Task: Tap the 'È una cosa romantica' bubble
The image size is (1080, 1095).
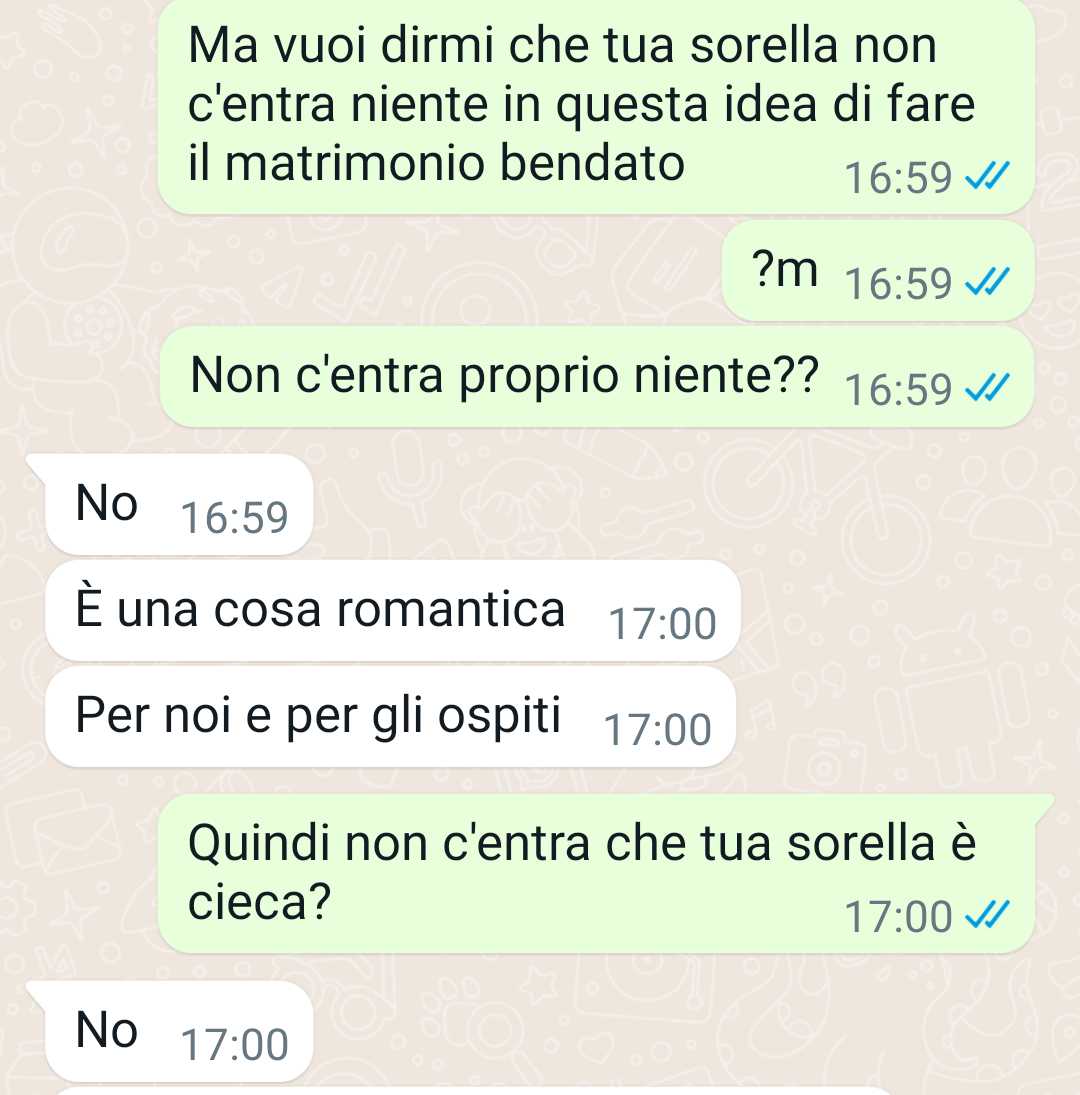Action: (392, 610)
